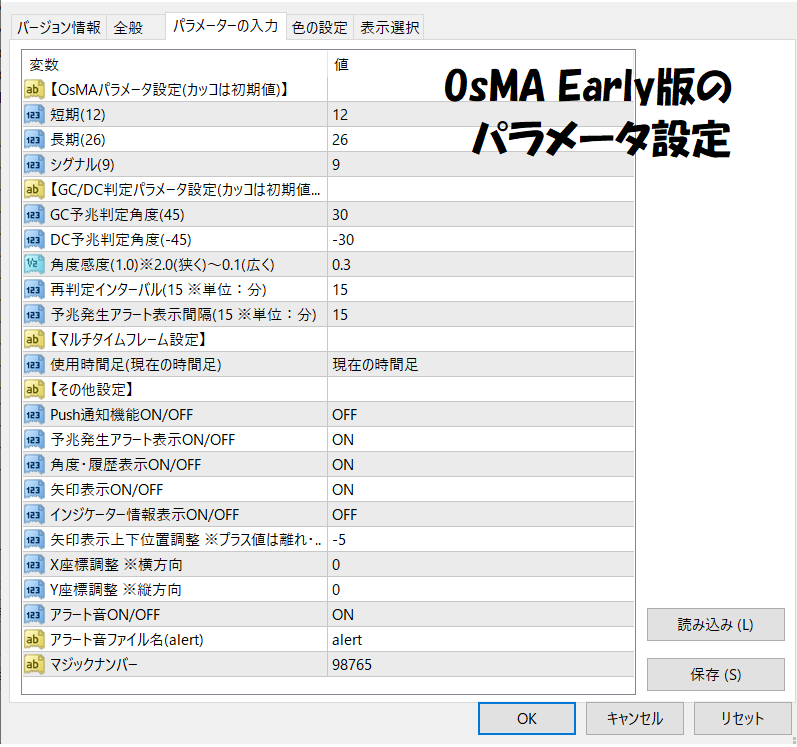The image size is (797, 747).
Task: Click the icon beside Push通知機能ON/OFF
Action: 34,415
